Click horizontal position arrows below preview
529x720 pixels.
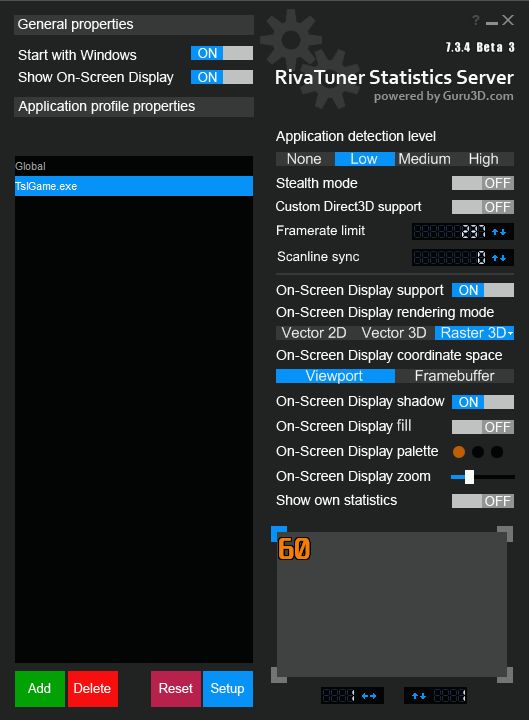coord(369,696)
